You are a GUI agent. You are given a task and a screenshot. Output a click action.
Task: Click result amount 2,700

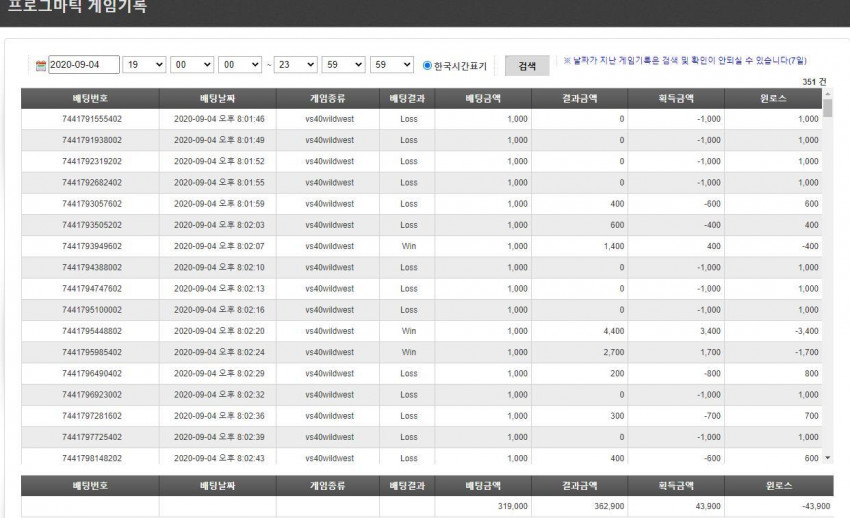pos(614,352)
